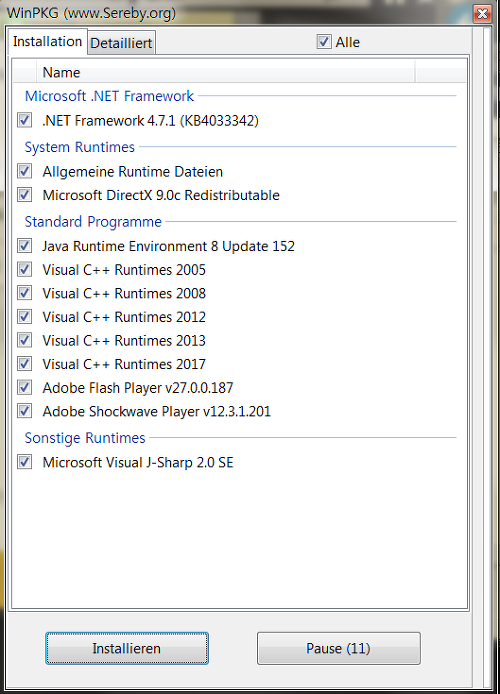Uncheck the Alle checkbox

324,42
